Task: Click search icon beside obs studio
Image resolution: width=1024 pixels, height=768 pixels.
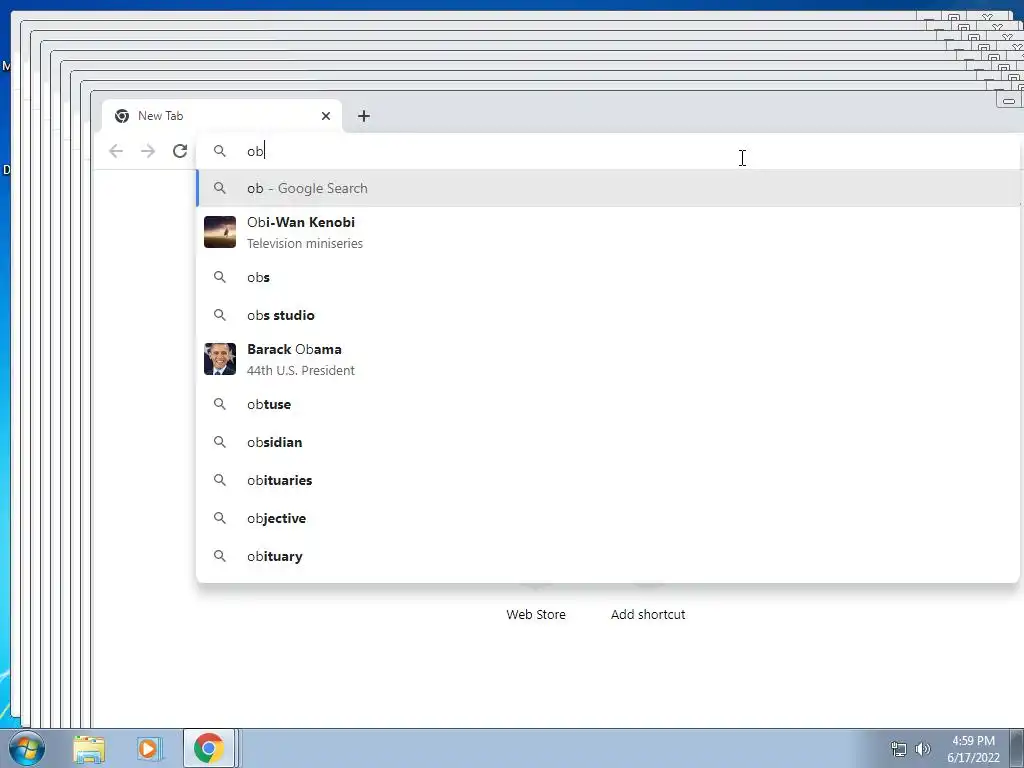Action: [220, 315]
